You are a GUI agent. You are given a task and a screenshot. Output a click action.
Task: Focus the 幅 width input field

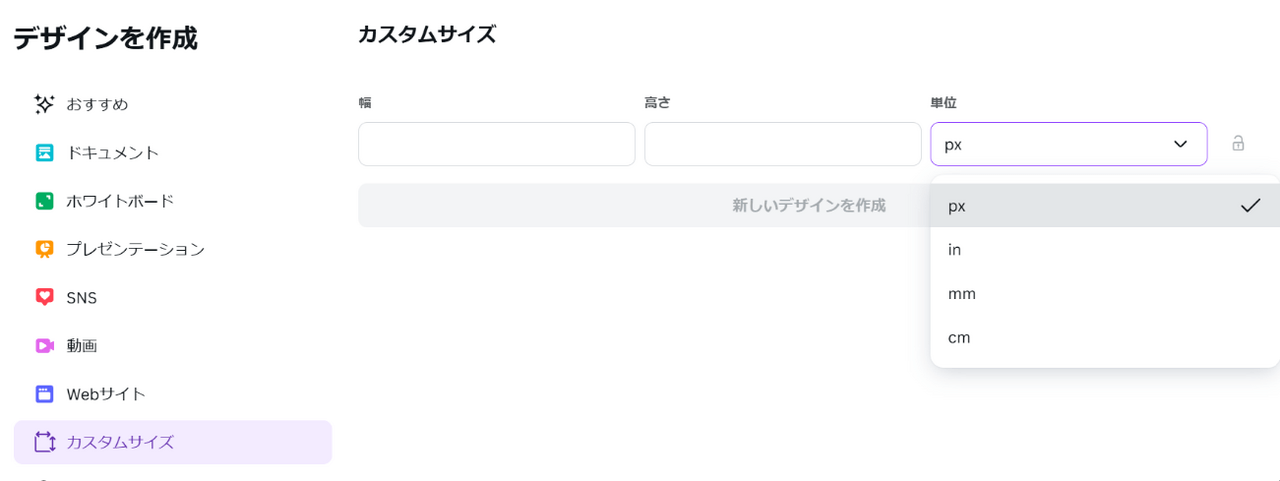(x=496, y=144)
